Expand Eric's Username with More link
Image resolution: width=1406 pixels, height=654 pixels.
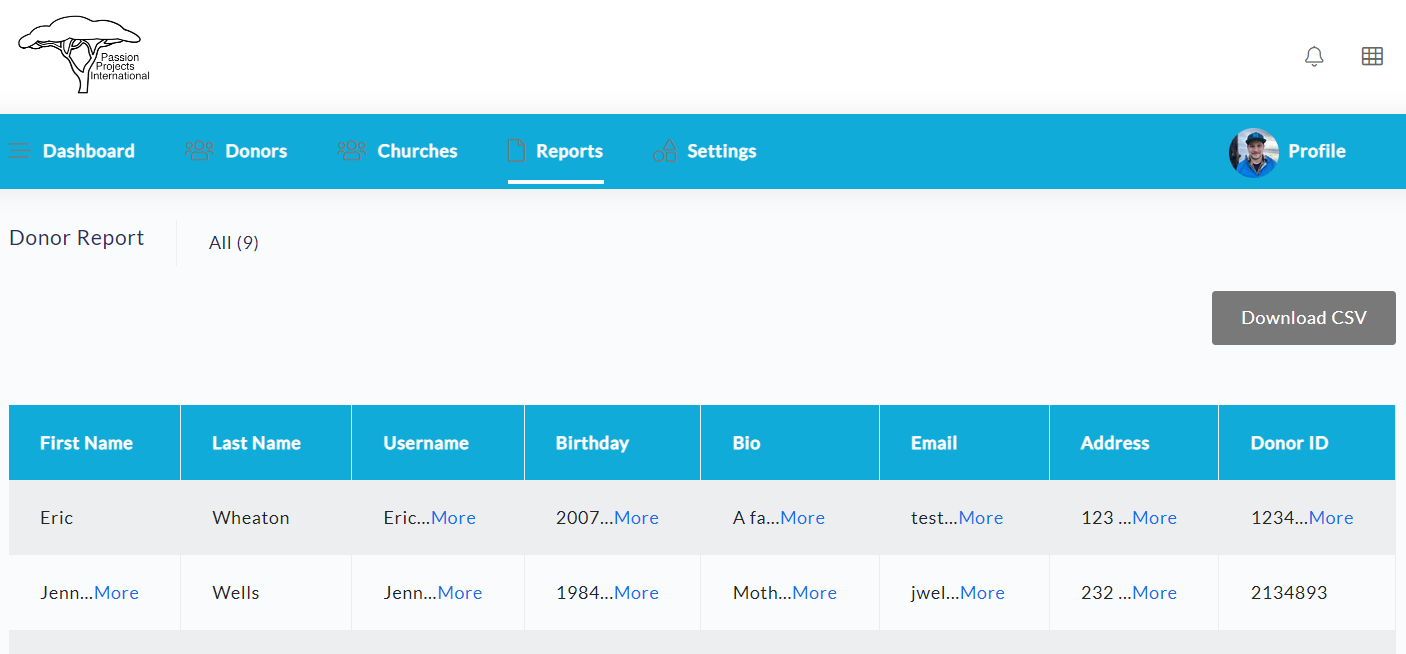click(x=453, y=518)
